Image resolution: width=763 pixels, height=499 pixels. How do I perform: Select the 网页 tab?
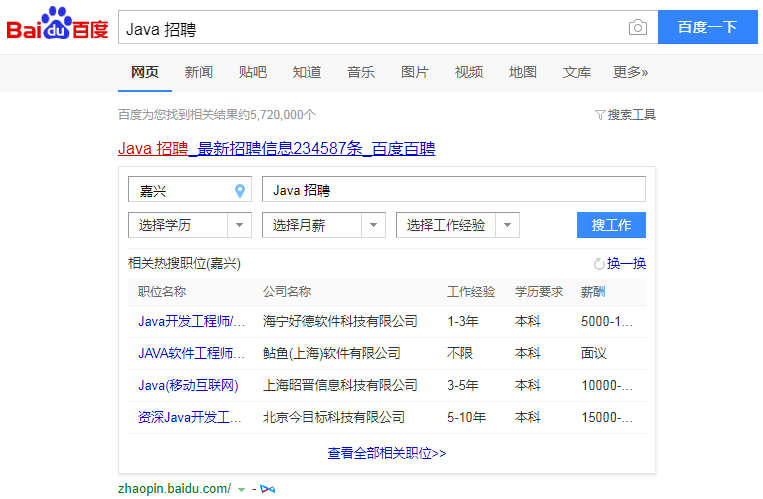point(145,73)
